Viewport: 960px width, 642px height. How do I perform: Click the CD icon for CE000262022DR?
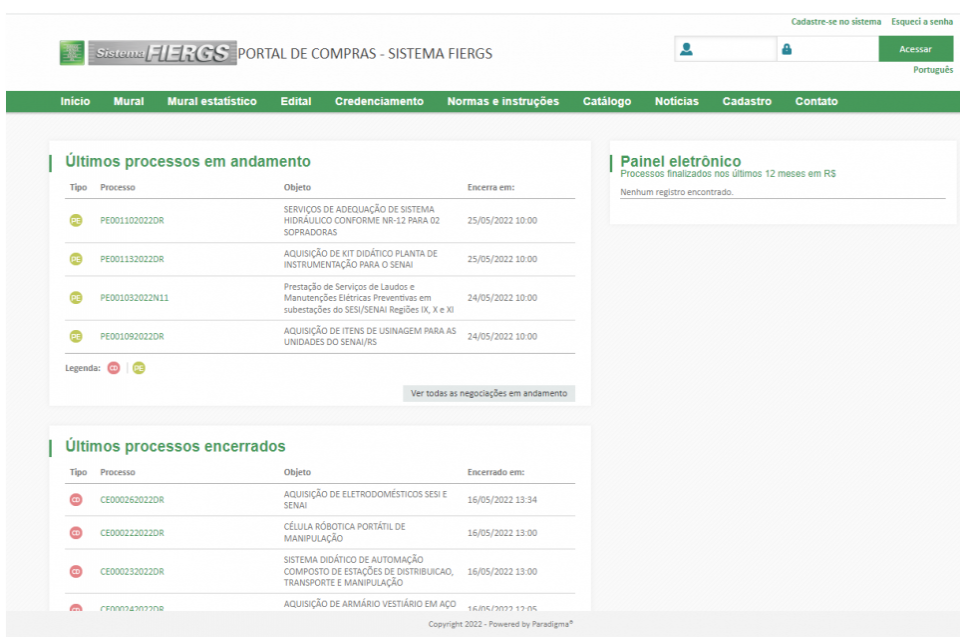point(76,499)
